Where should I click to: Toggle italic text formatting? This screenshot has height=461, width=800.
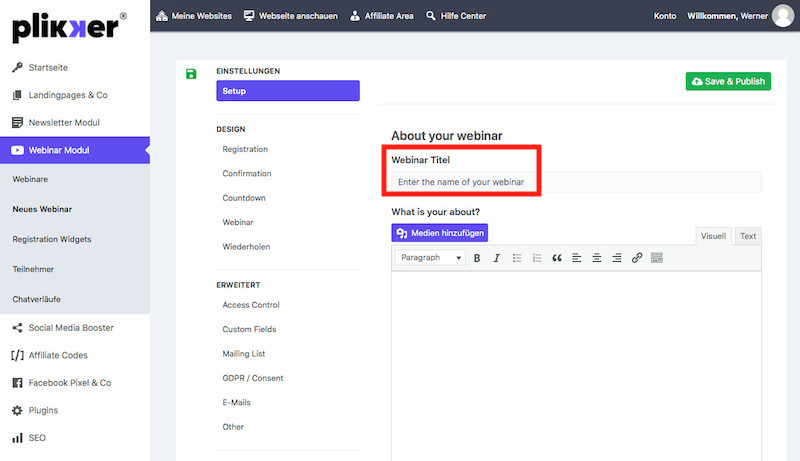pos(496,258)
